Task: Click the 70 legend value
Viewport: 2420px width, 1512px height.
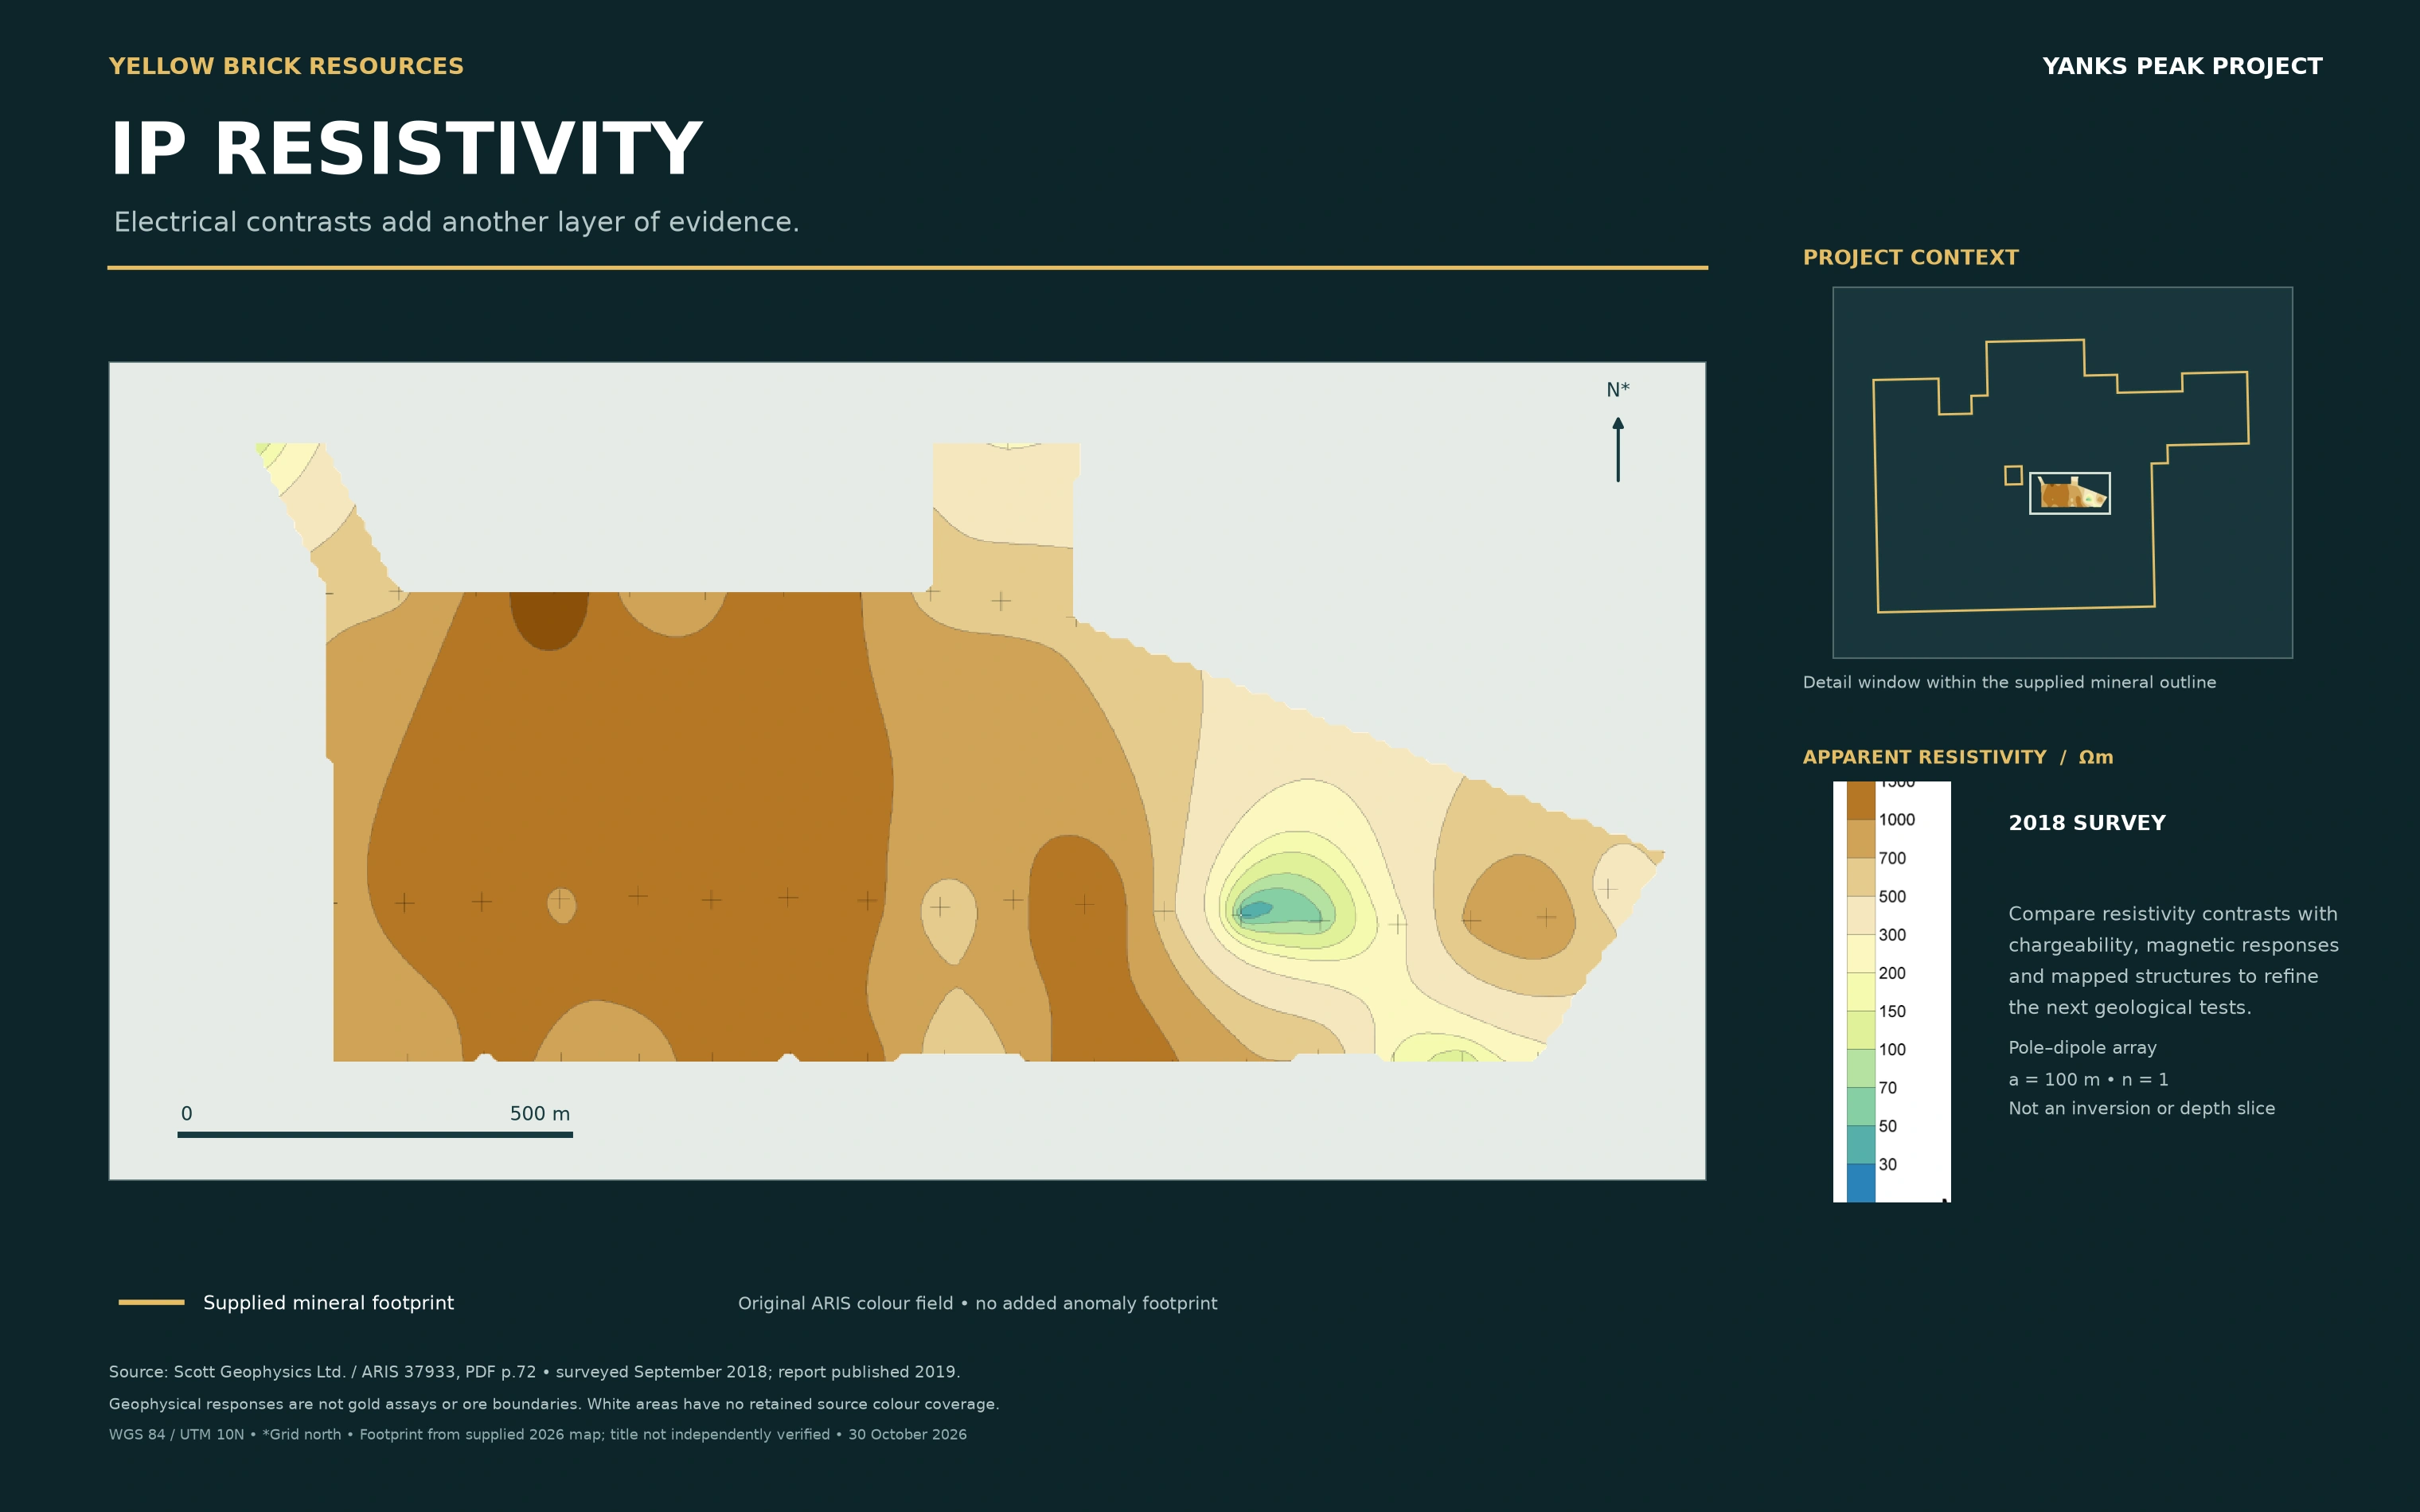Action: [1888, 1088]
